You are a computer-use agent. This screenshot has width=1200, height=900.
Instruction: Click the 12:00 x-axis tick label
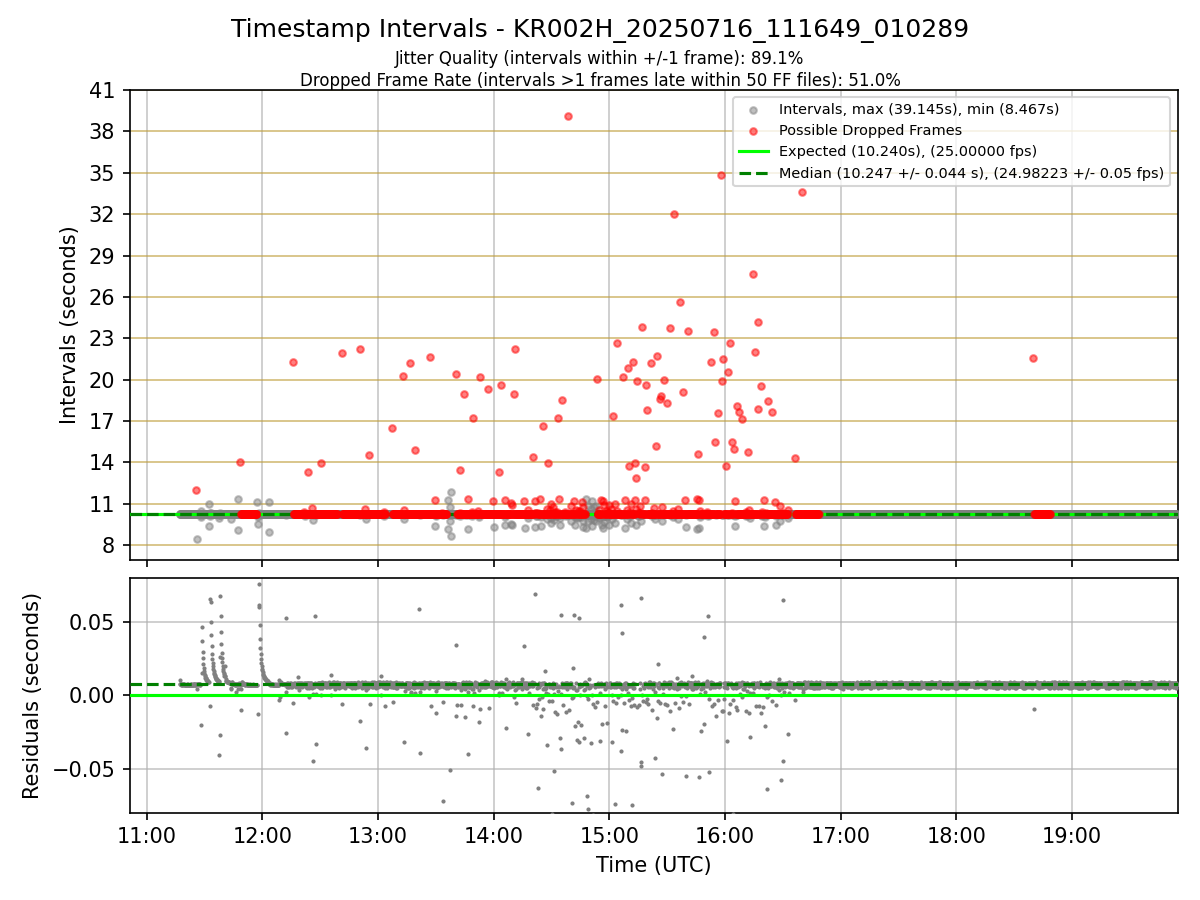click(262, 834)
